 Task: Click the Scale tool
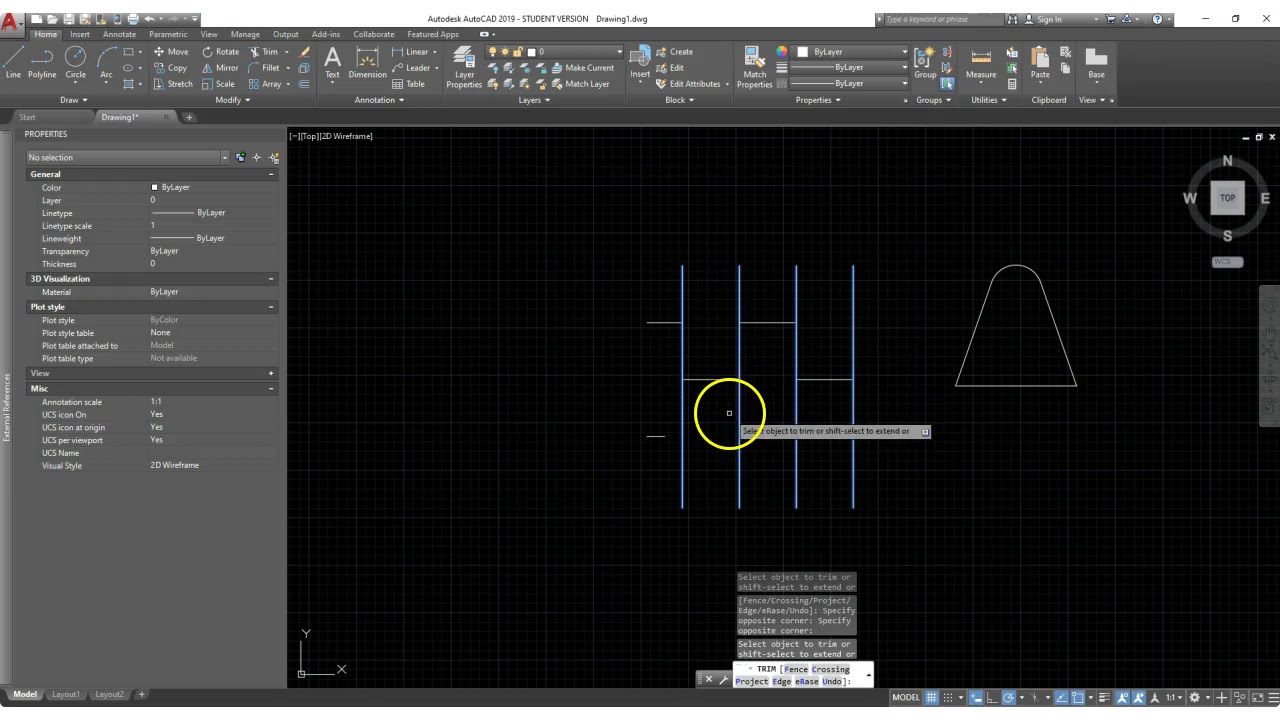click(x=219, y=84)
